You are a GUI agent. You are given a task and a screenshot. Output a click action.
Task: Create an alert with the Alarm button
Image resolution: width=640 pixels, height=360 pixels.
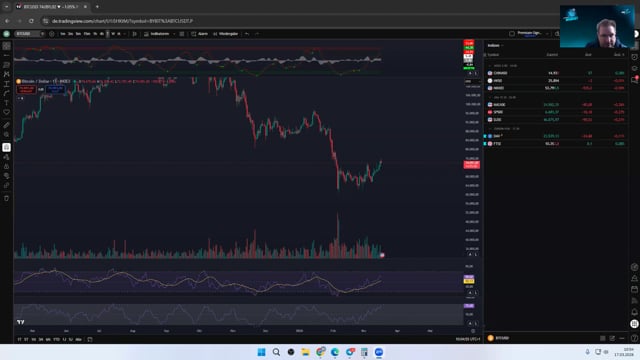click(200, 34)
